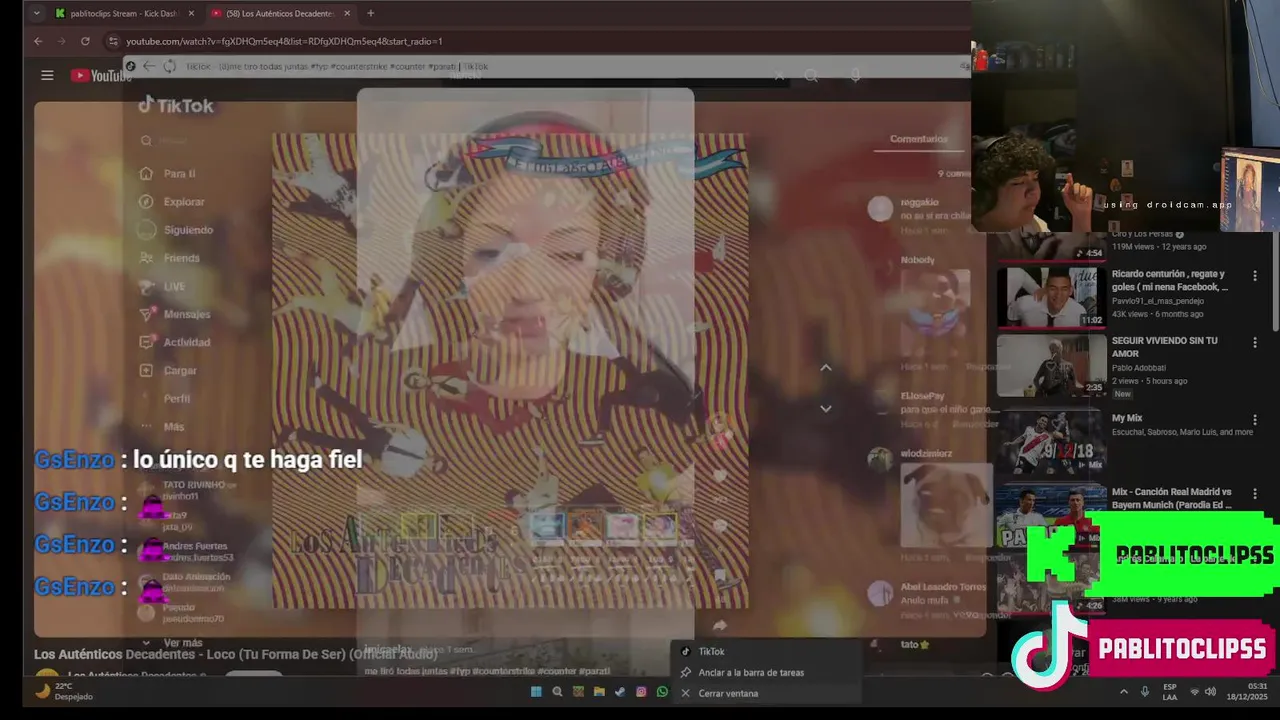Click Abel Leandro Torres commenter name

tap(943, 587)
